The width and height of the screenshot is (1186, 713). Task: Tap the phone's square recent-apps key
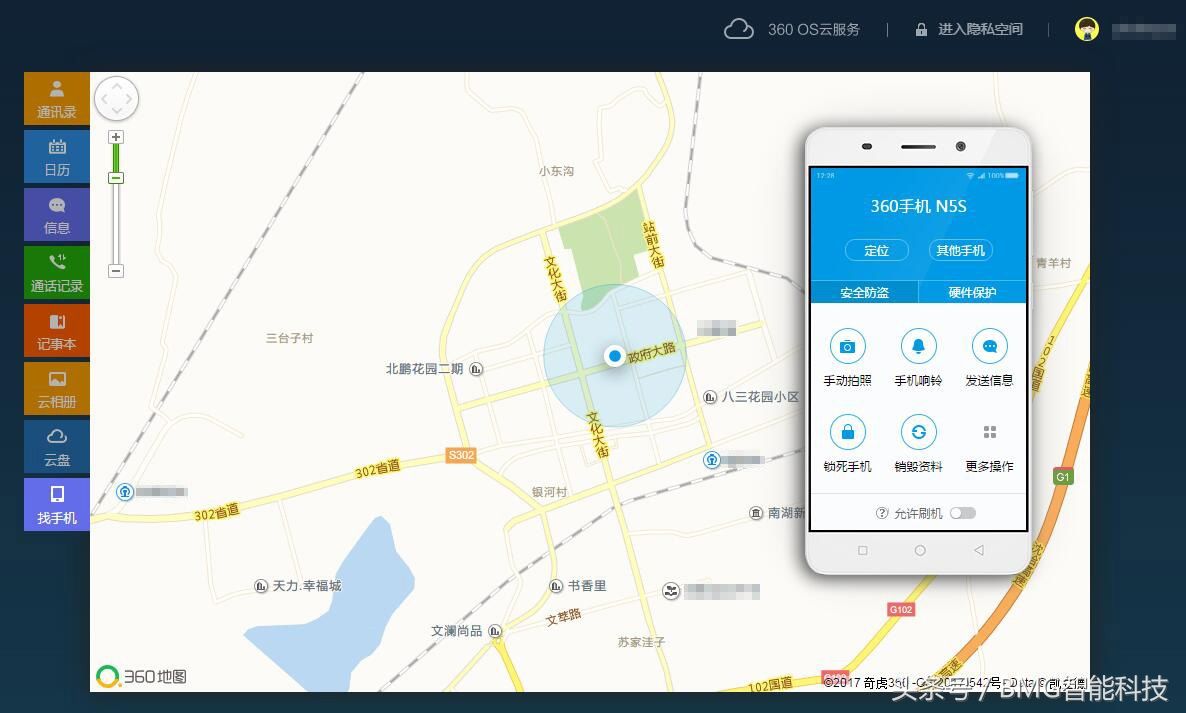(862, 550)
